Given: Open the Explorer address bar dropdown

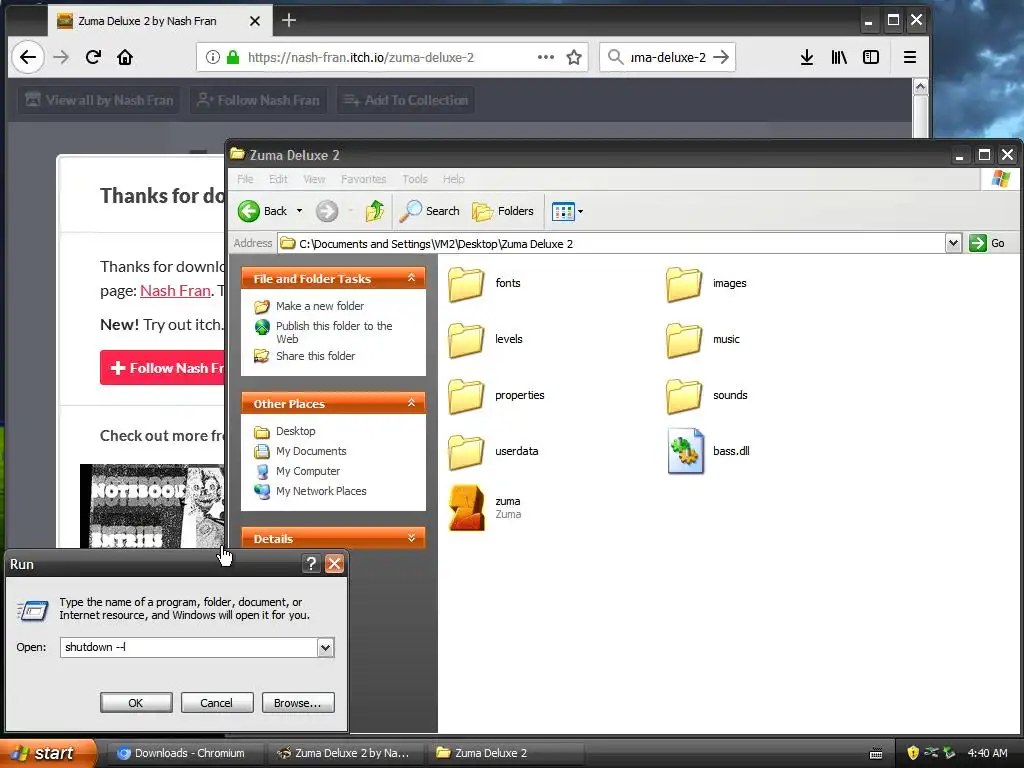Looking at the screenshot, I should (x=953, y=244).
